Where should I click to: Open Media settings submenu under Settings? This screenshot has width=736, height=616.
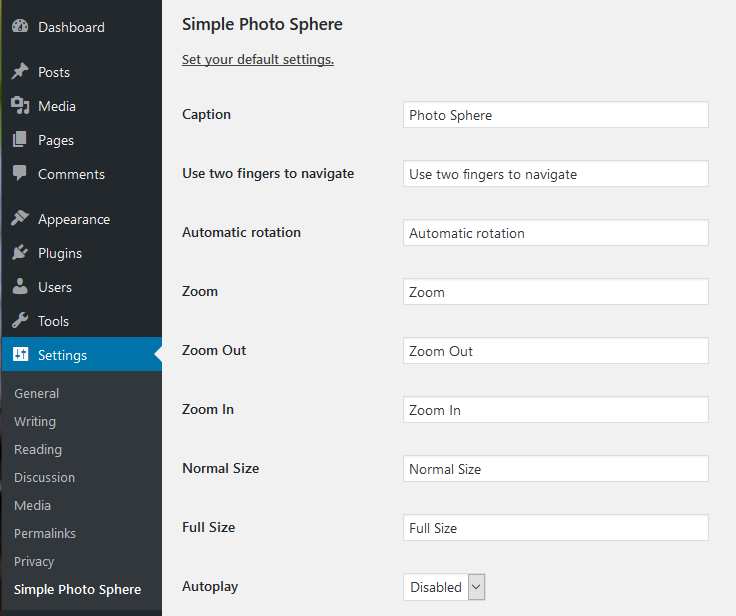tap(32, 506)
